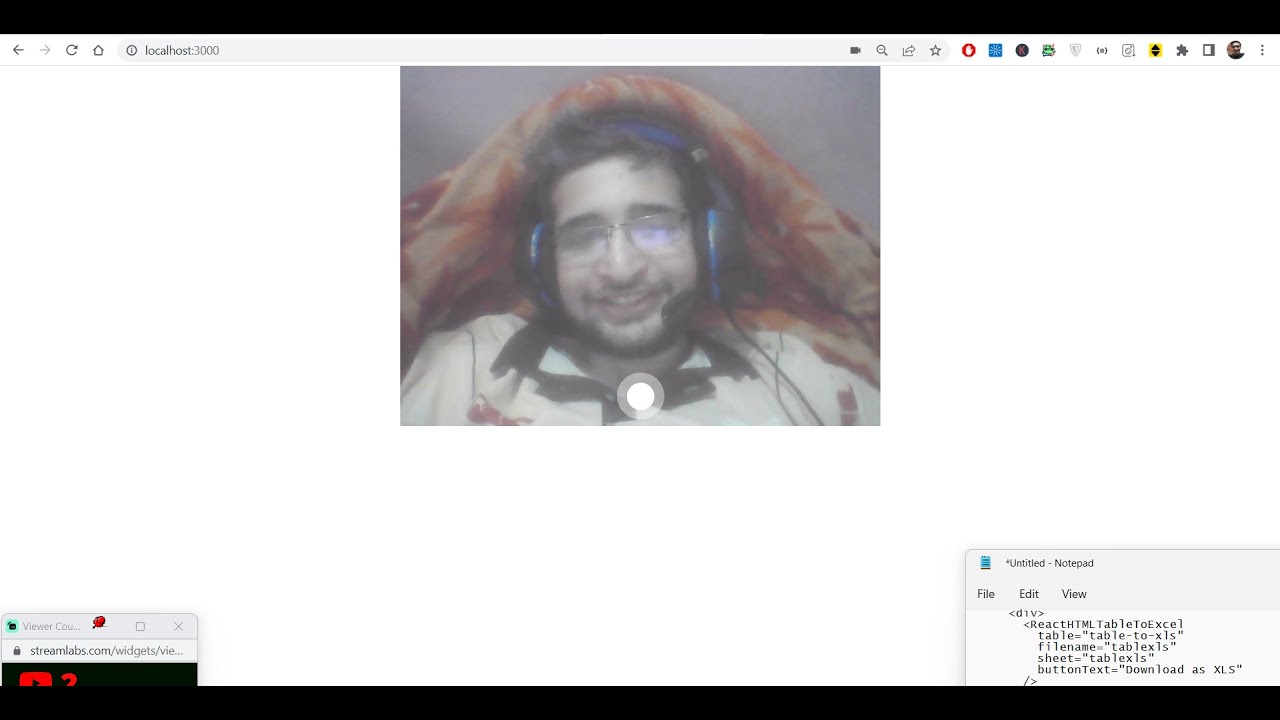Open Chrome's three-dot menu
The height and width of the screenshot is (720, 1280).
click(x=1263, y=50)
